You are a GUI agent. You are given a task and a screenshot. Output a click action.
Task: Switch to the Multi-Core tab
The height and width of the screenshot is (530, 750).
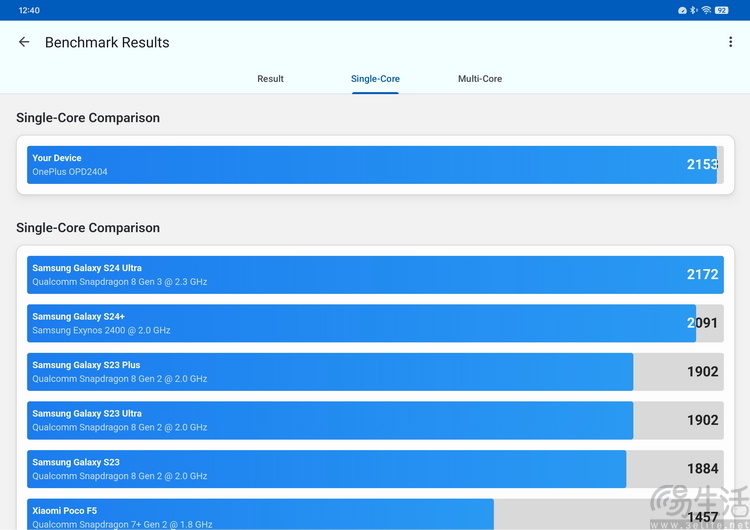click(x=480, y=79)
